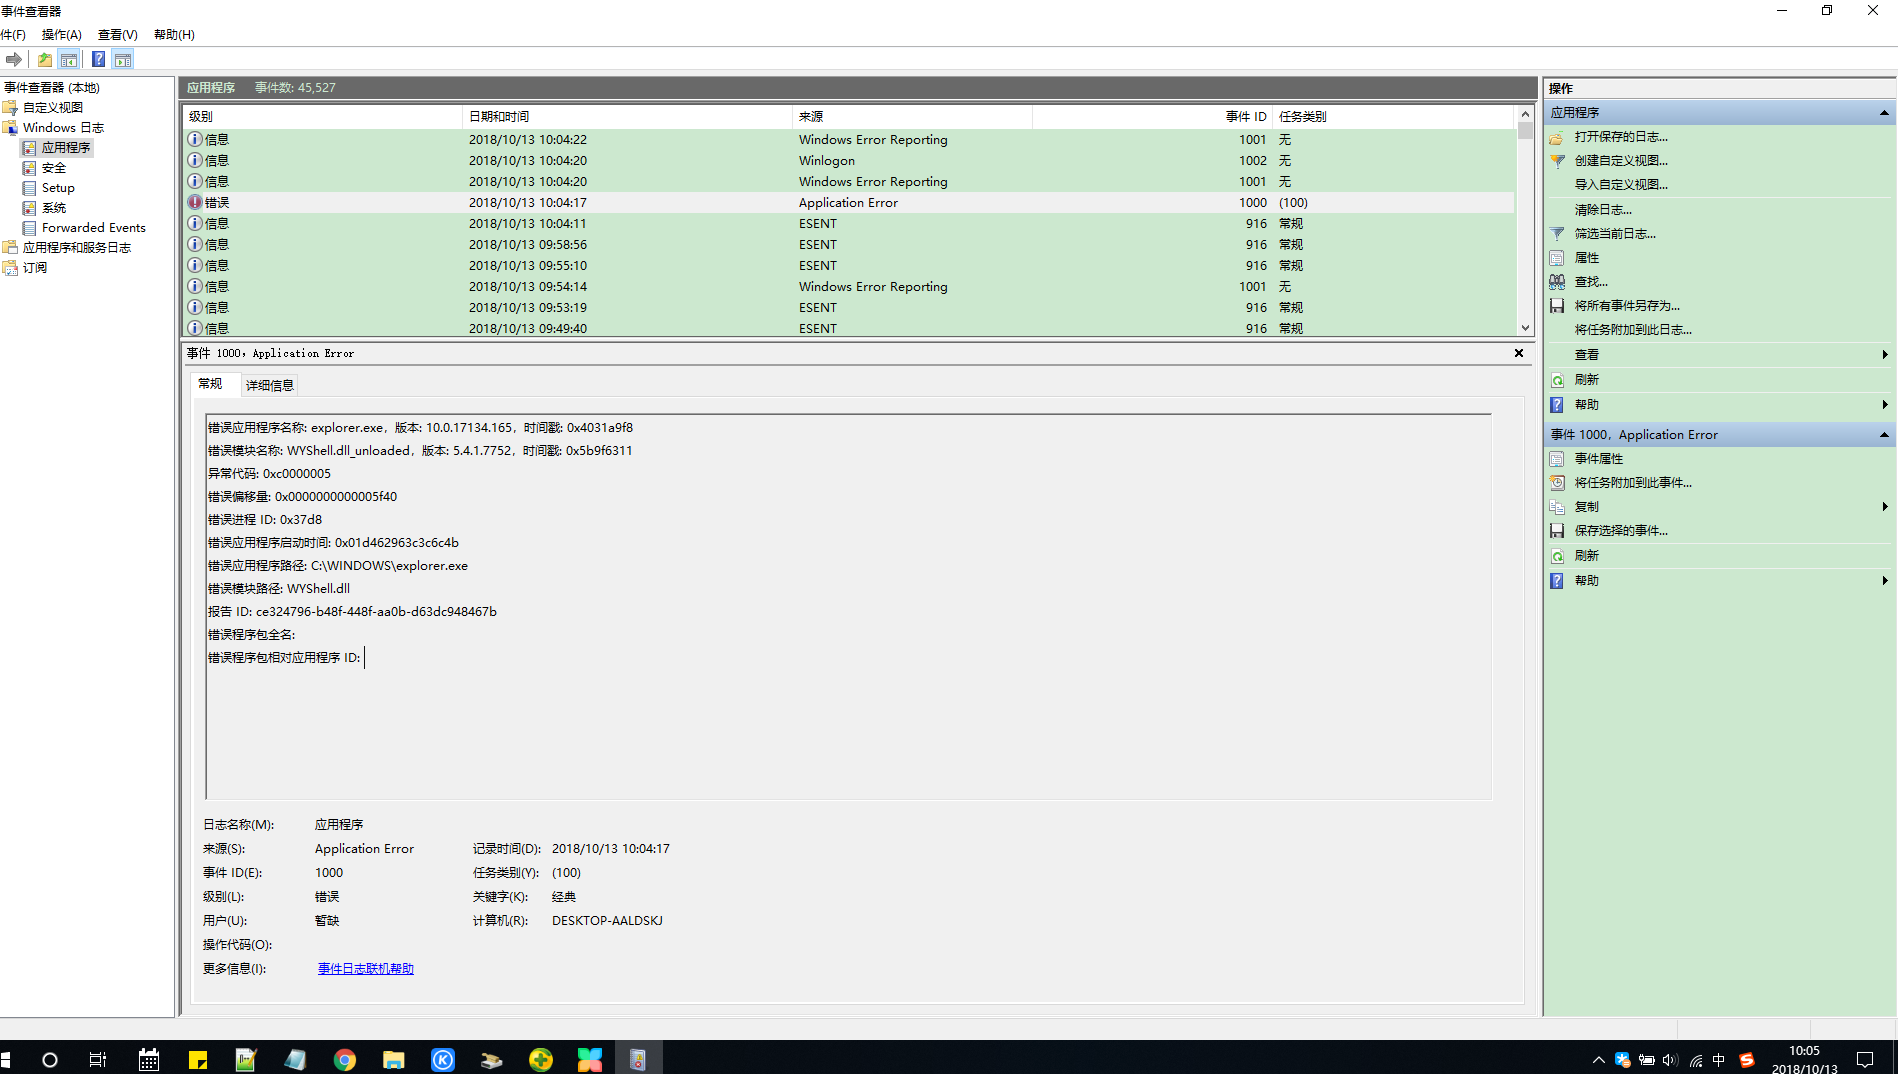Sort by the 事件 ID column header
This screenshot has height=1074, width=1898.
[x=1151, y=117]
